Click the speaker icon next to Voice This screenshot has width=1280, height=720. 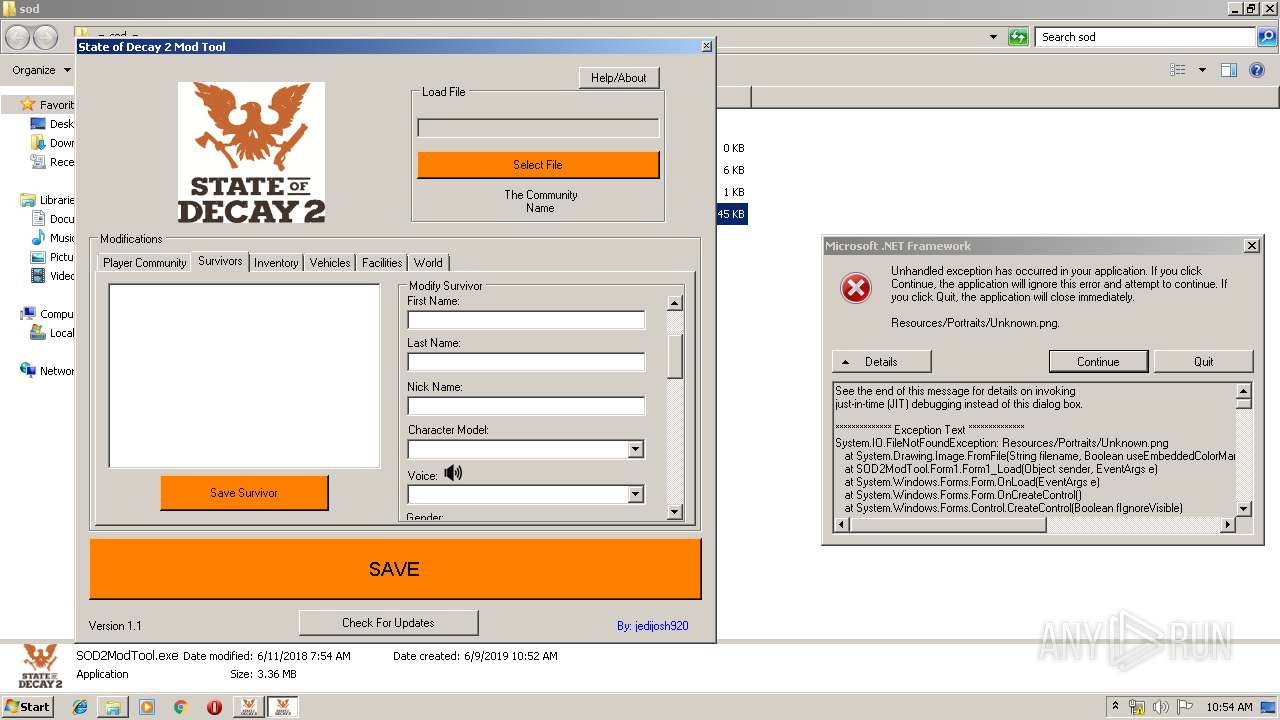click(453, 473)
